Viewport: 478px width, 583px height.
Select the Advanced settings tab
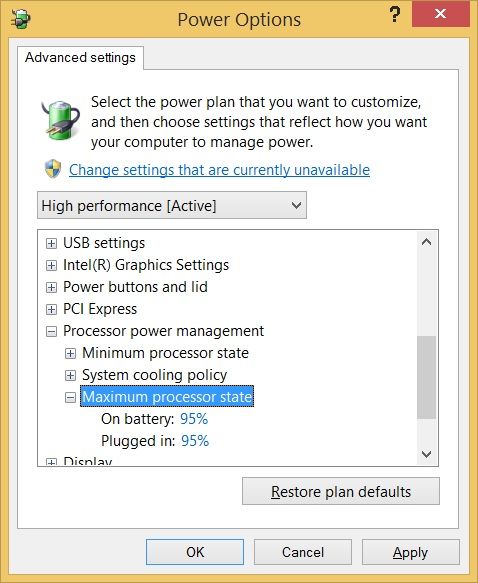80,58
